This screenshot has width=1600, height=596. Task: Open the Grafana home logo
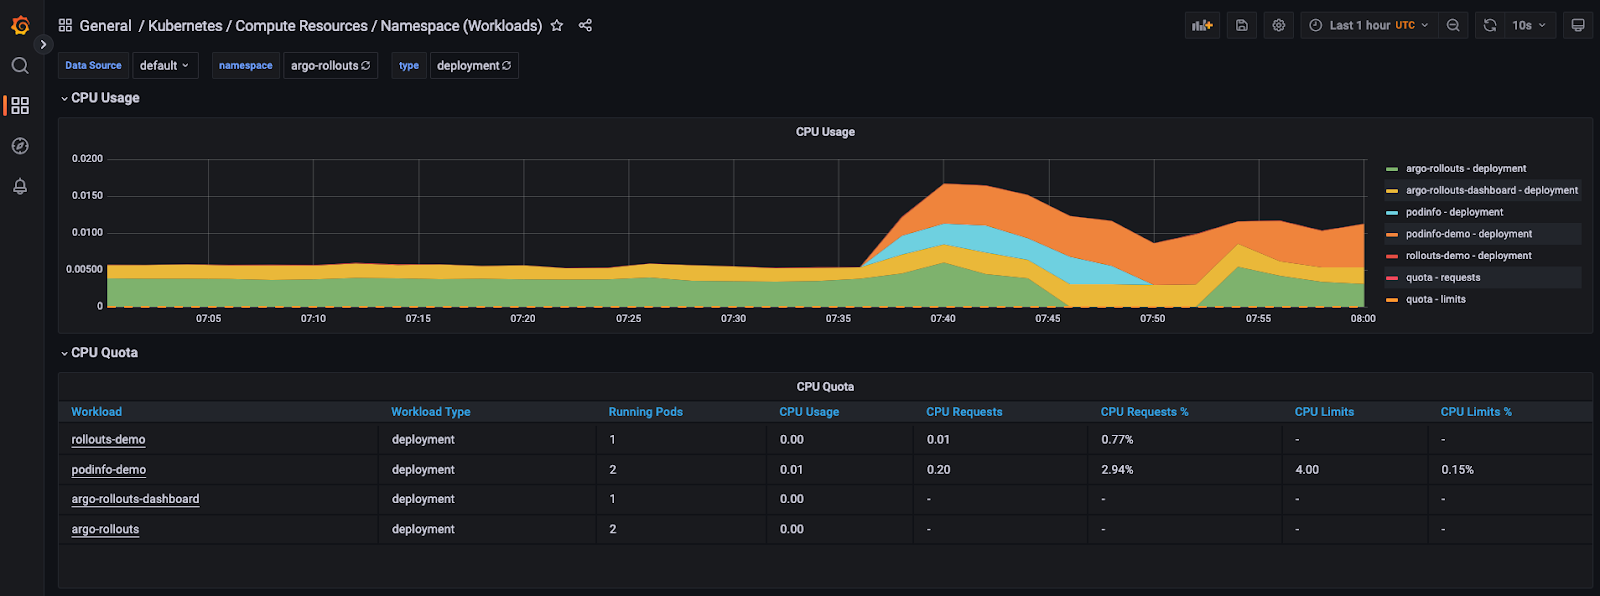[x=20, y=25]
